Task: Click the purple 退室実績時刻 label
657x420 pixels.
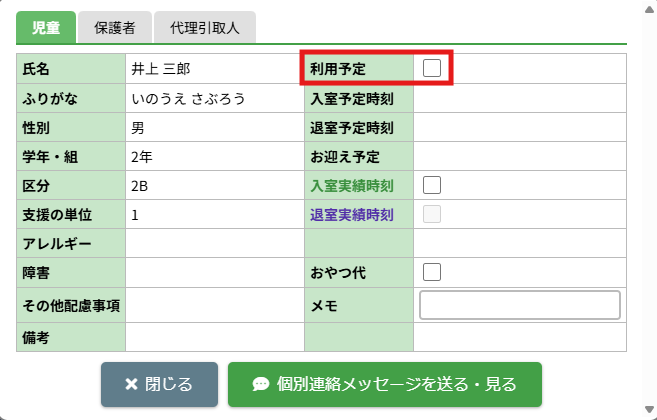Action: tap(351, 215)
